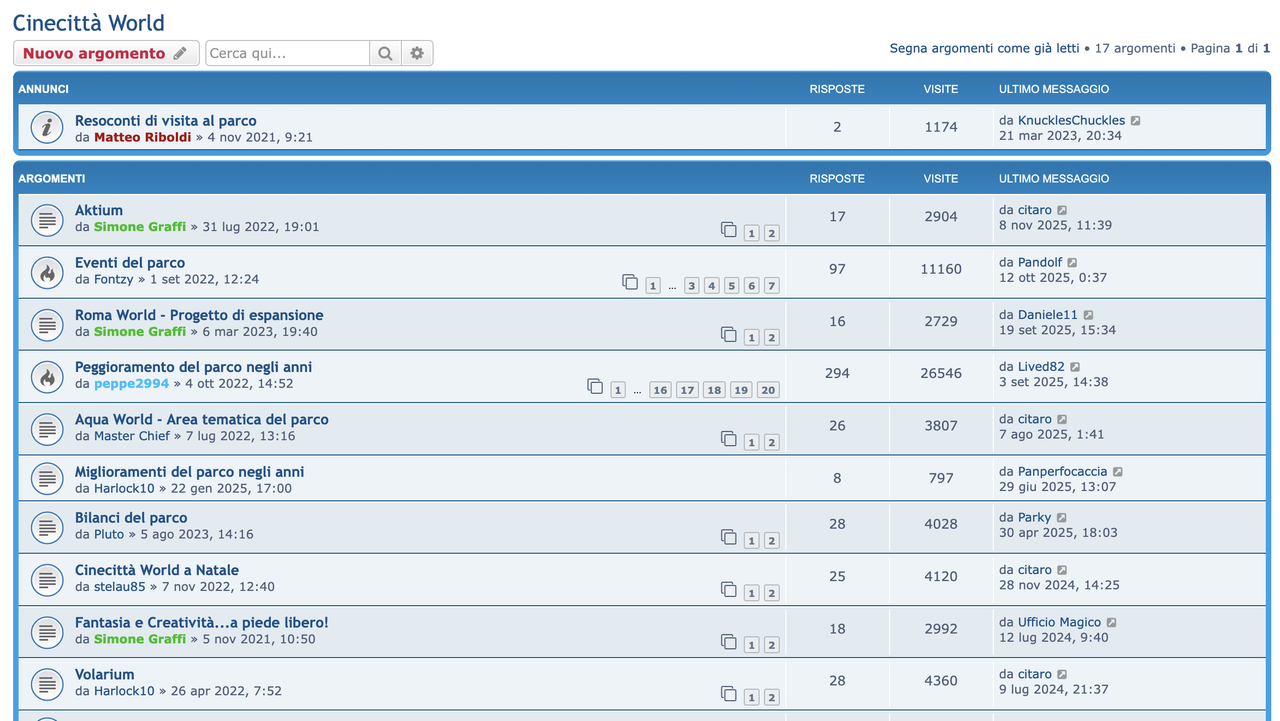Go to last post icon in Aqua World row
The image size is (1280, 721).
coord(1062,420)
